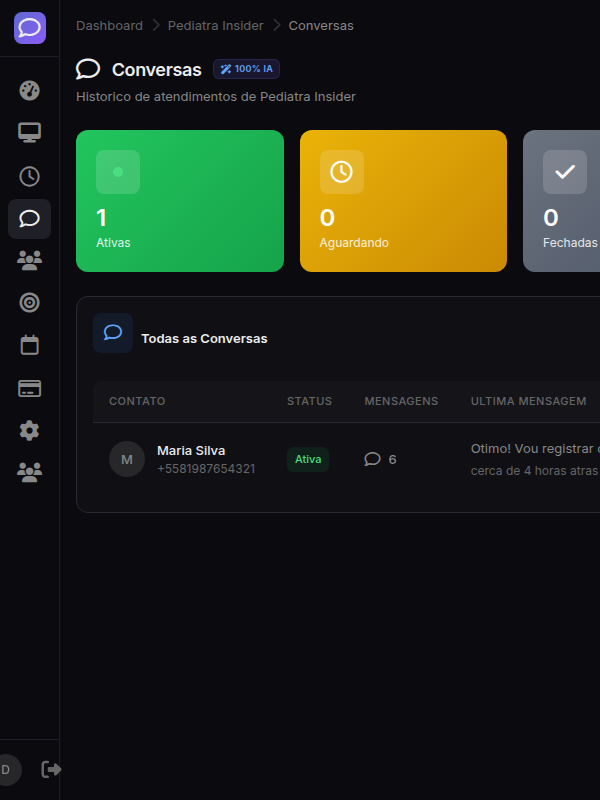Open the user avatar labeled D

(x=7, y=769)
